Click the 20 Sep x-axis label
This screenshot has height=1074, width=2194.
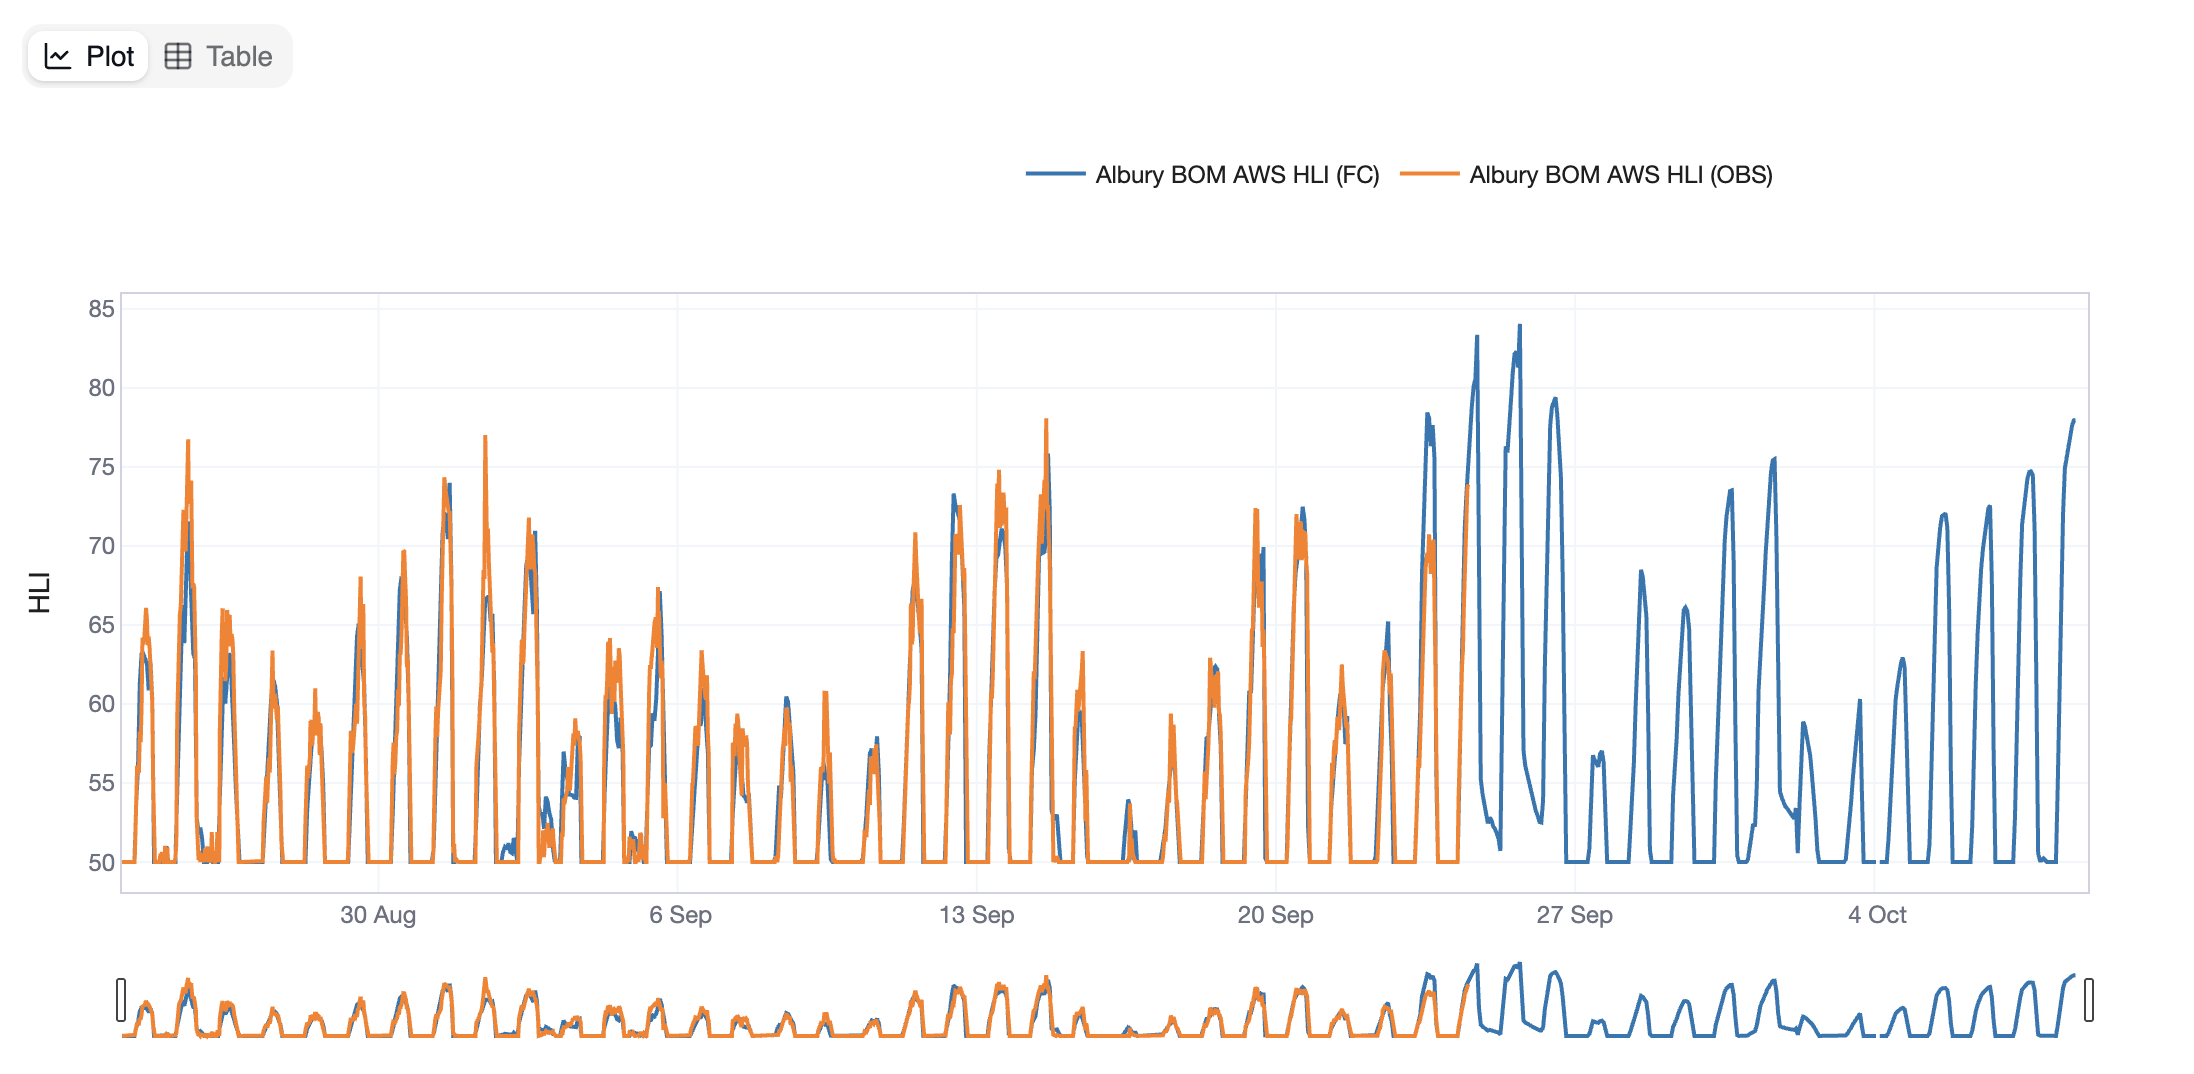[1276, 915]
